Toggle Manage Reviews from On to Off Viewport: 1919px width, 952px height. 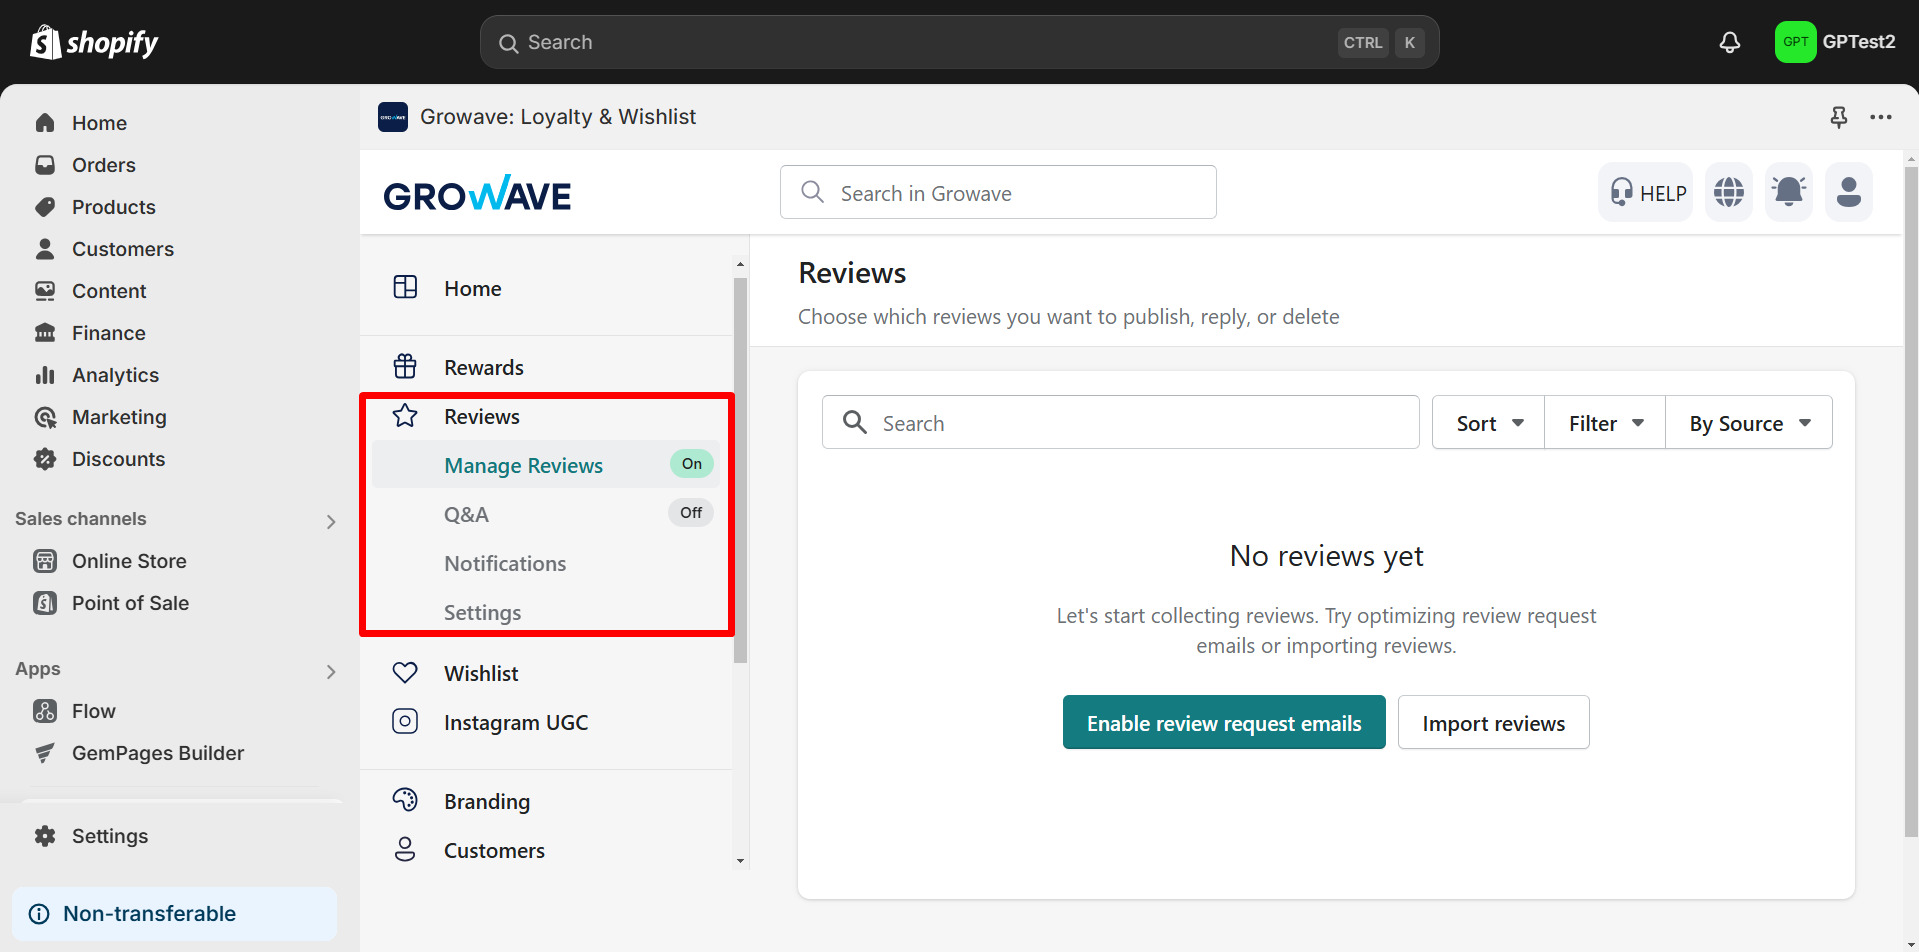point(690,463)
